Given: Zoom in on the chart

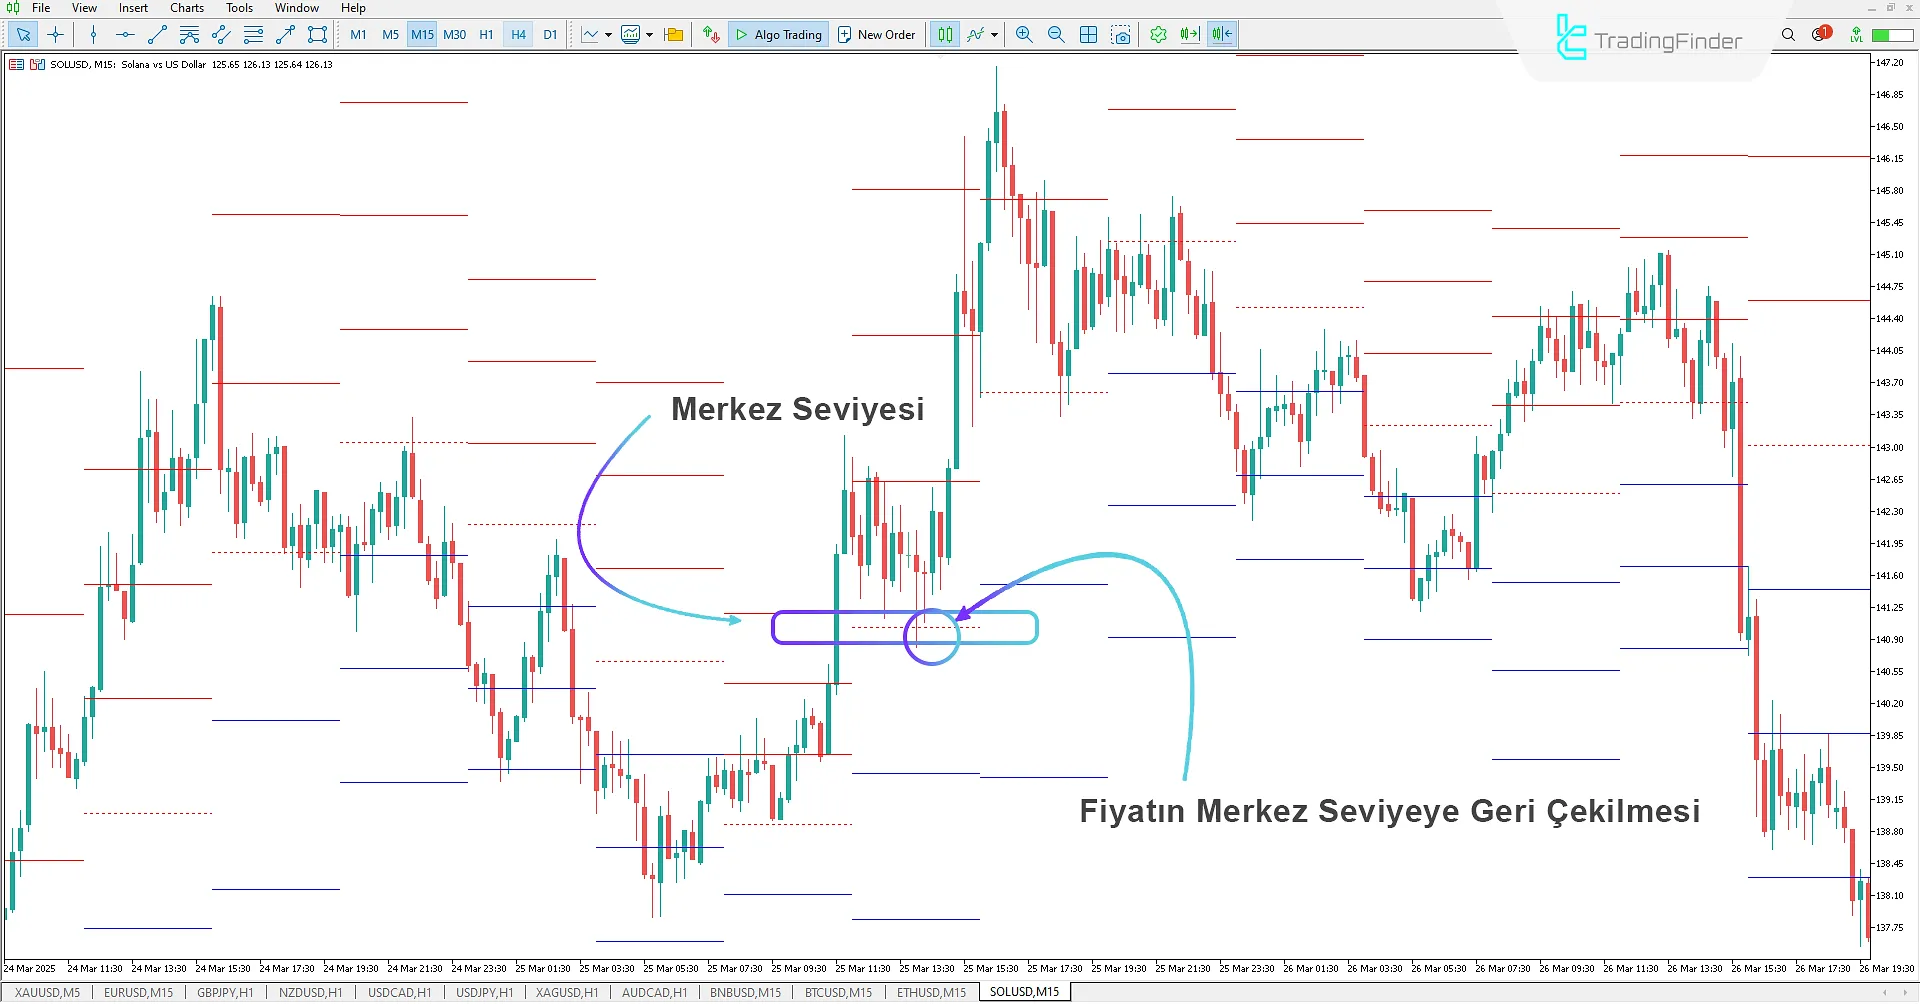Looking at the screenshot, I should [x=1024, y=35].
